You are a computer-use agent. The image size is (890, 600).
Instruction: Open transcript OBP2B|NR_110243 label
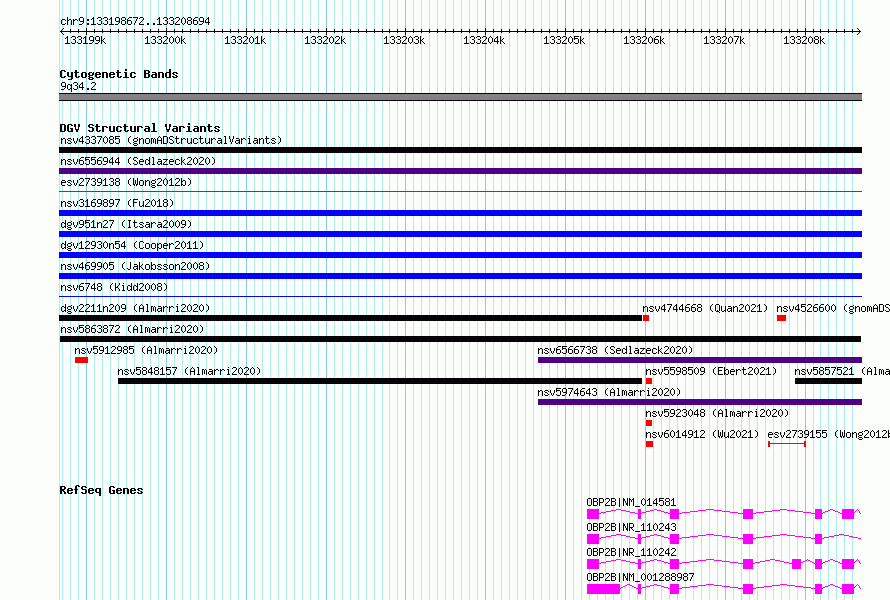click(631, 527)
